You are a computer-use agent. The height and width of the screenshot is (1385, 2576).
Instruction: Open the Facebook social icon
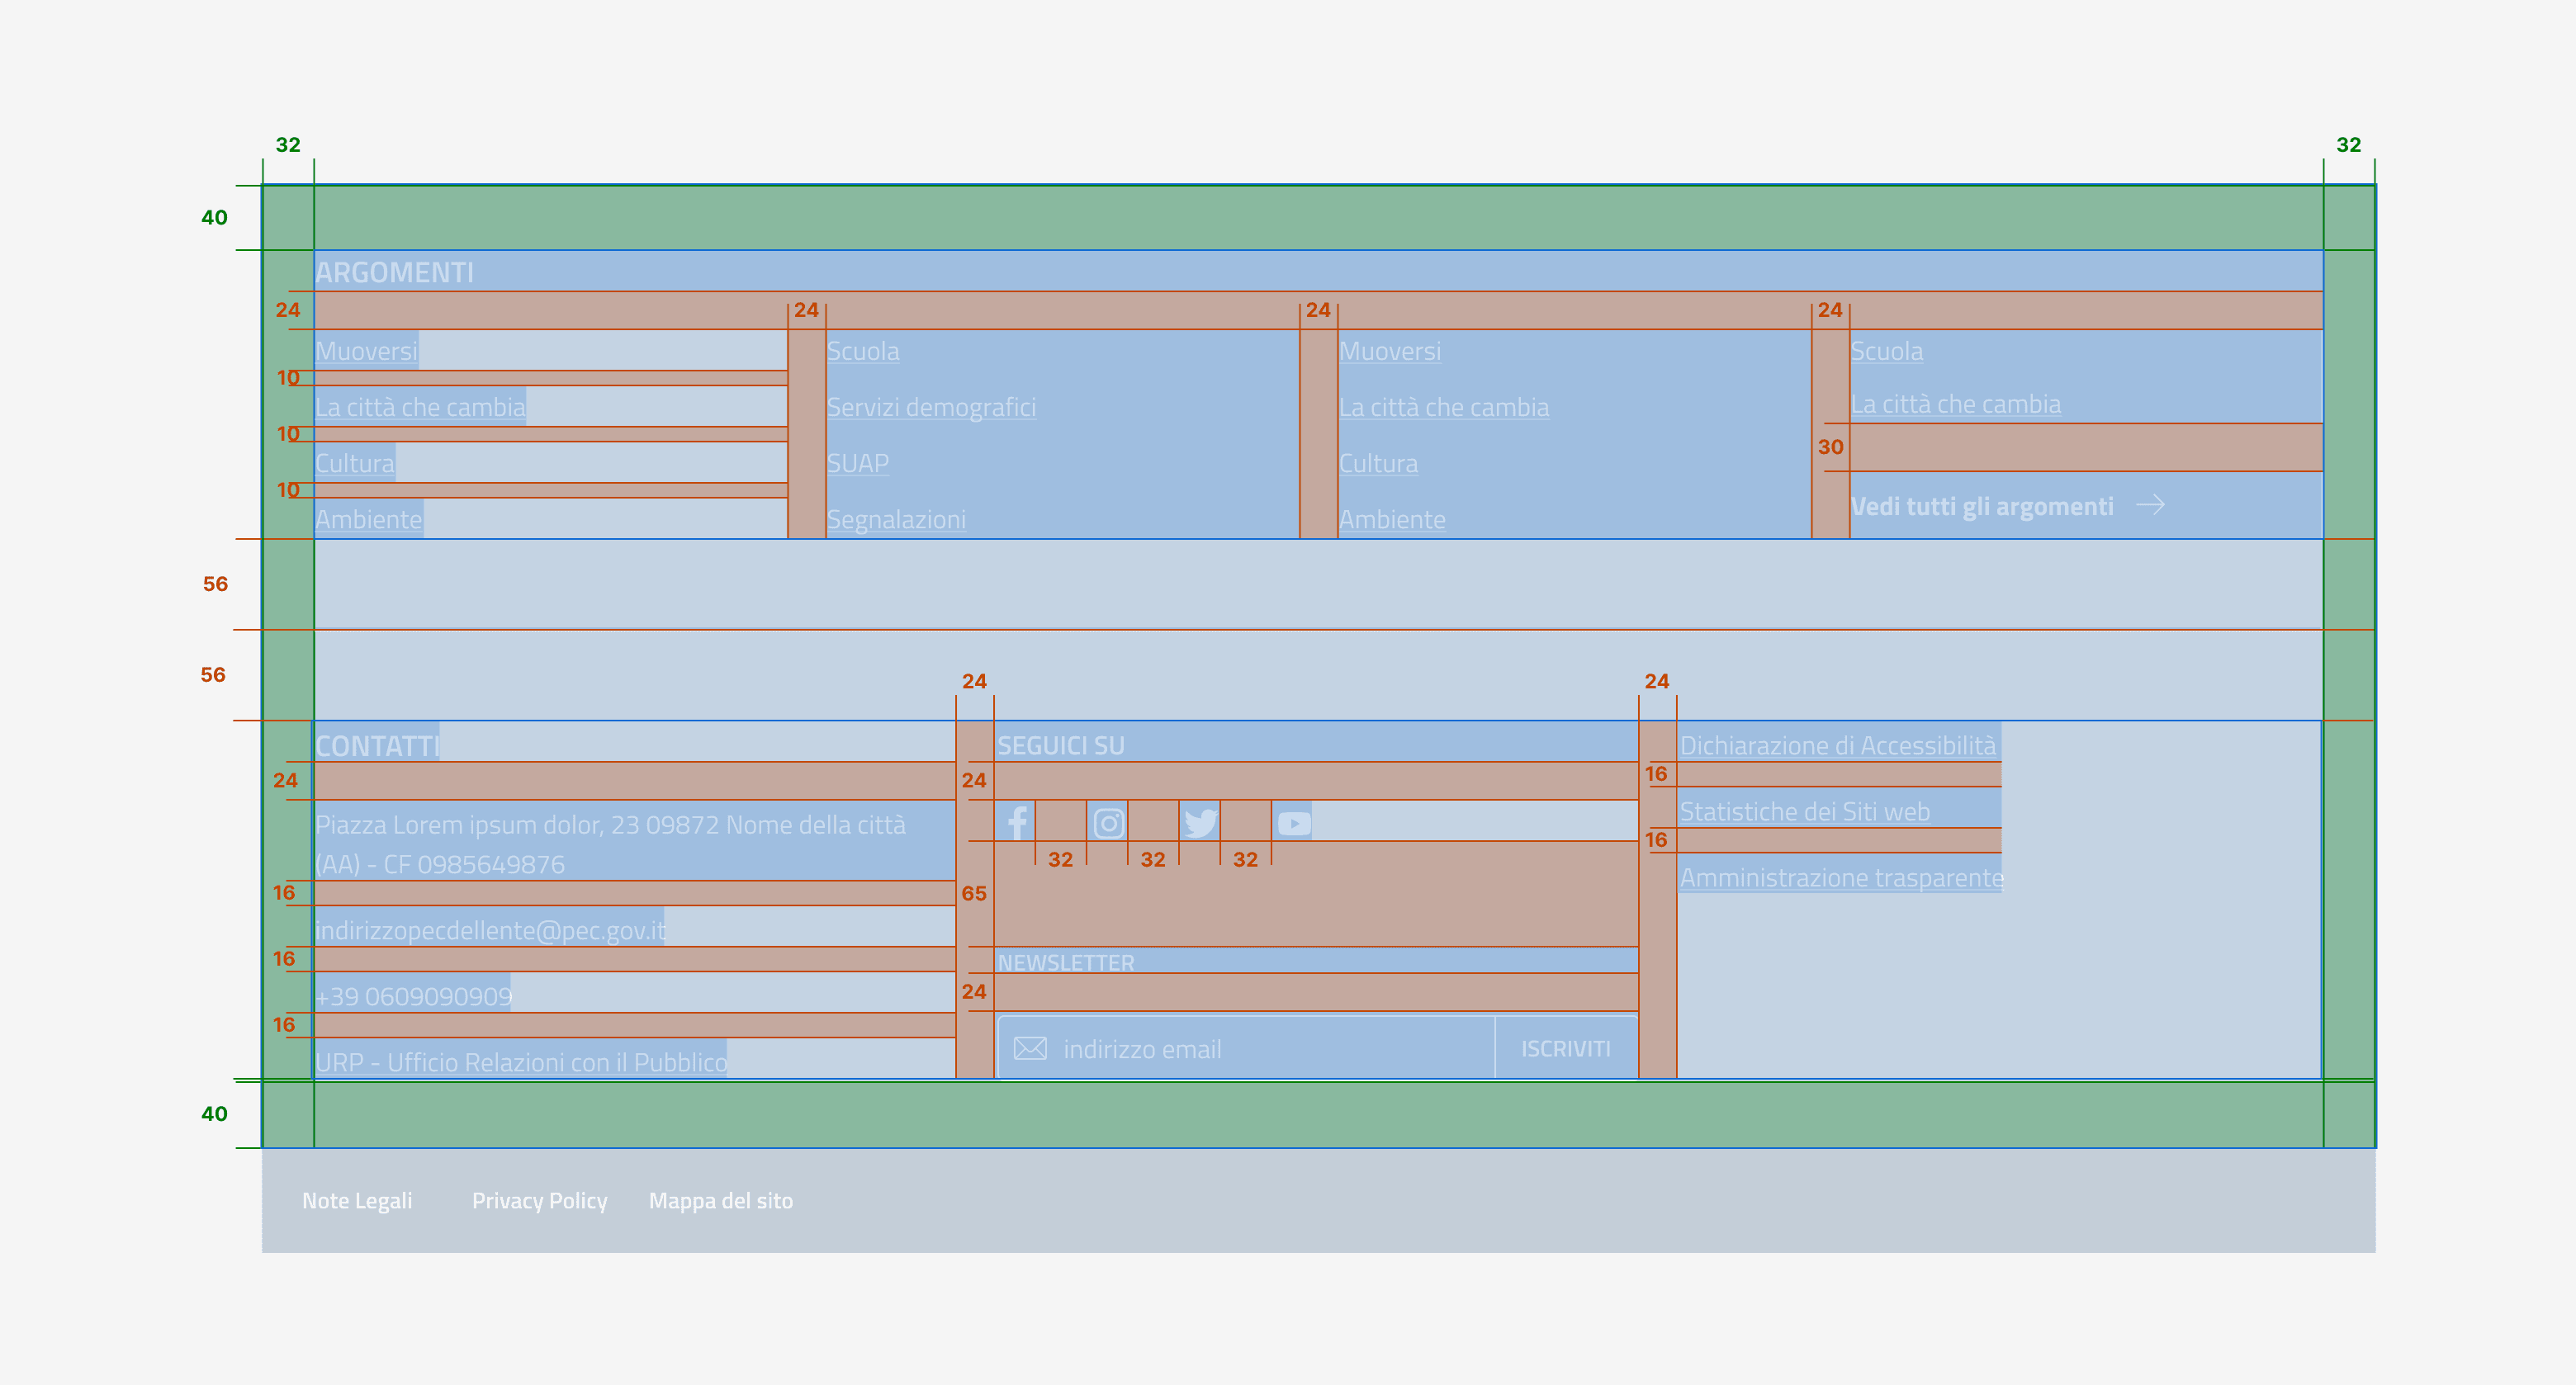[x=1016, y=822]
